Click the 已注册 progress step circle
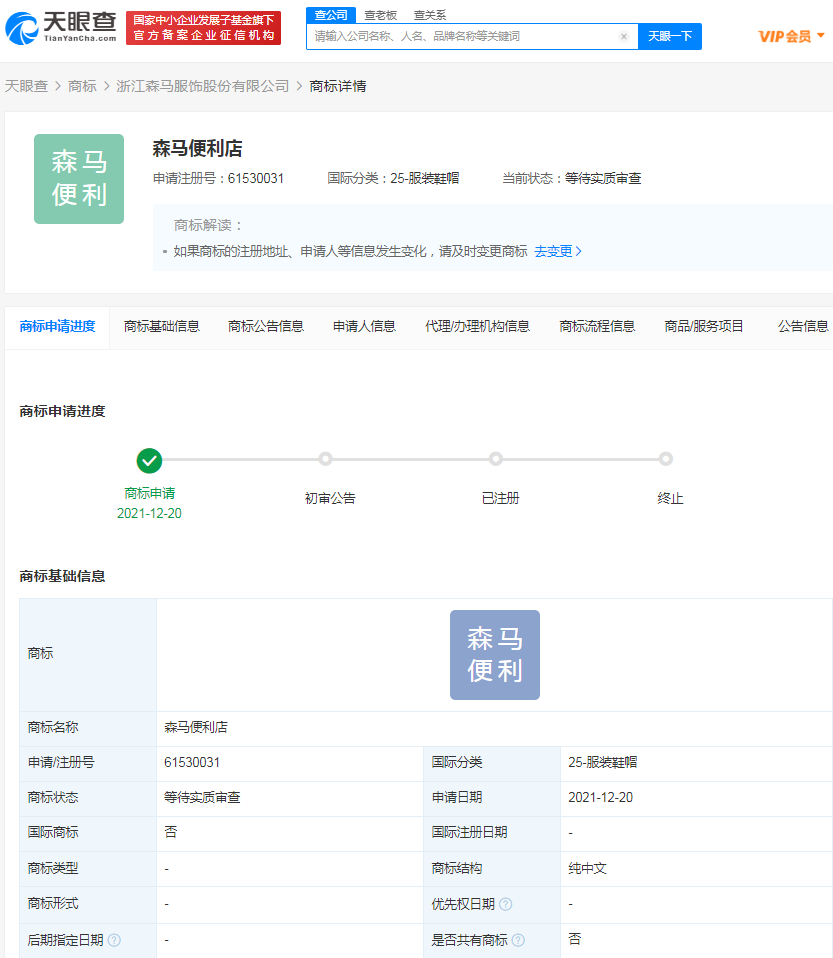Screen dimensions: 833x958 496,459
